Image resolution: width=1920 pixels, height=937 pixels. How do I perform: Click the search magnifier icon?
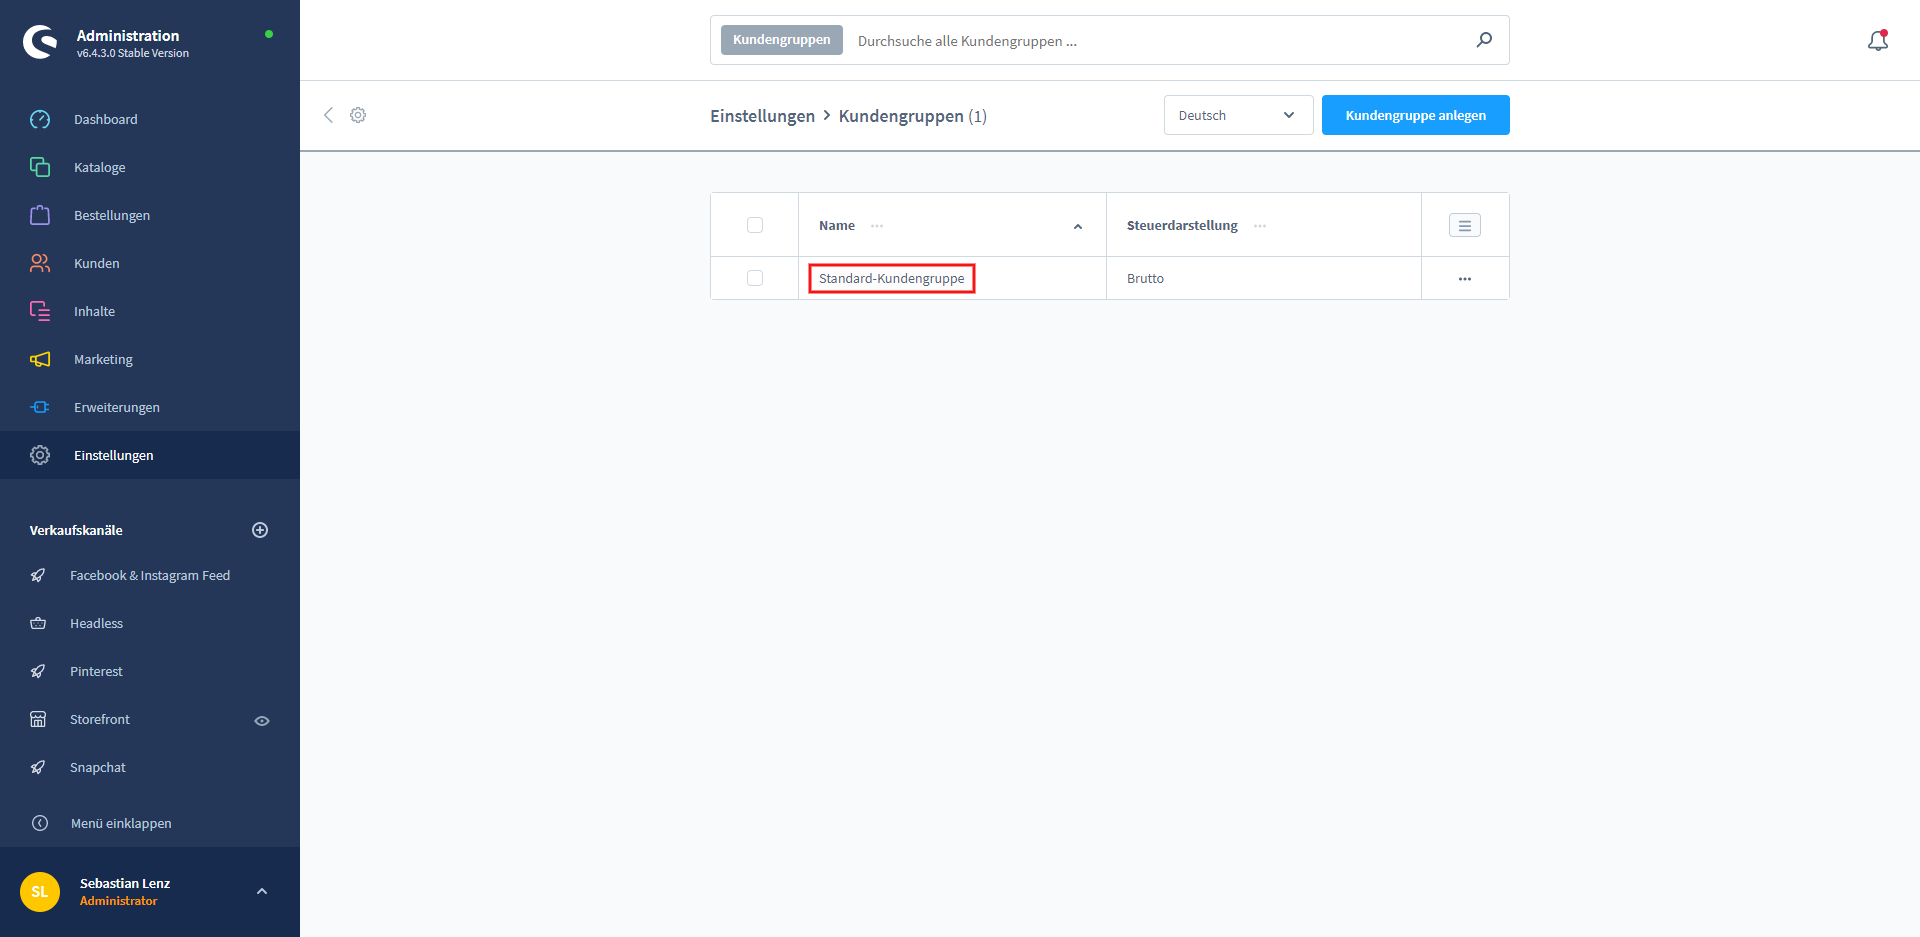[x=1484, y=40]
